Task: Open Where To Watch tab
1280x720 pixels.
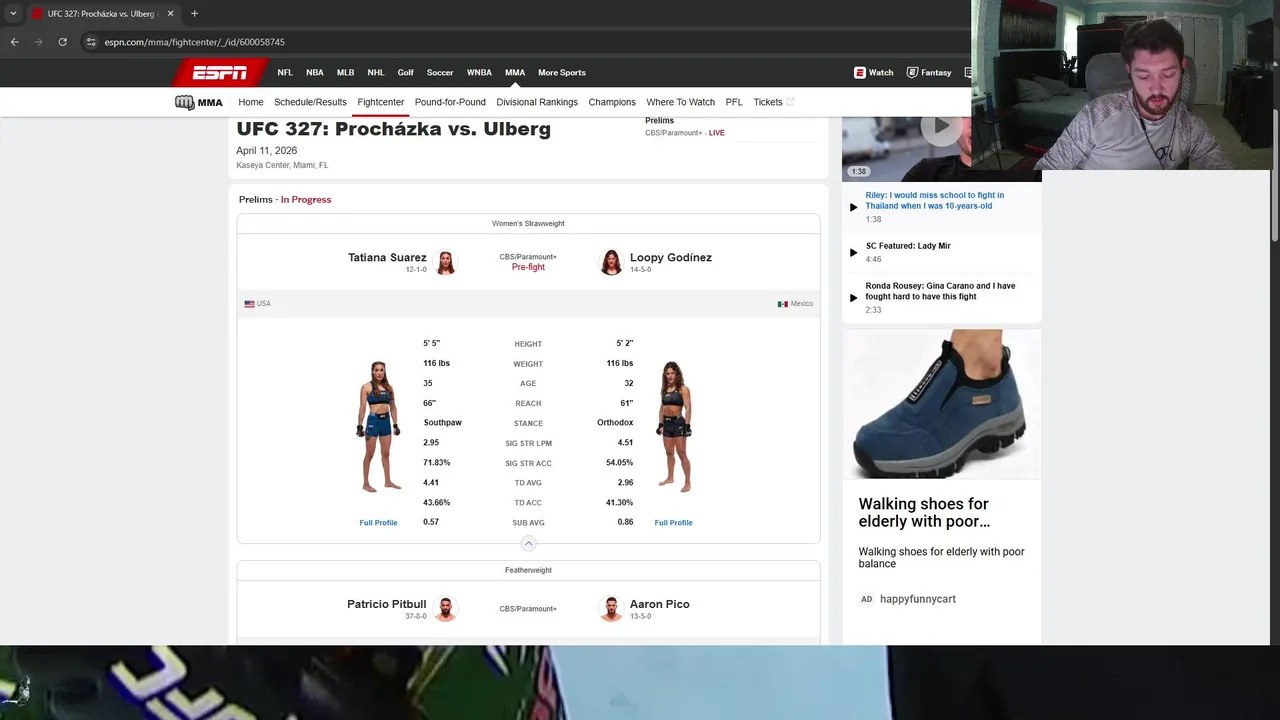Action: tap(680, 102)
